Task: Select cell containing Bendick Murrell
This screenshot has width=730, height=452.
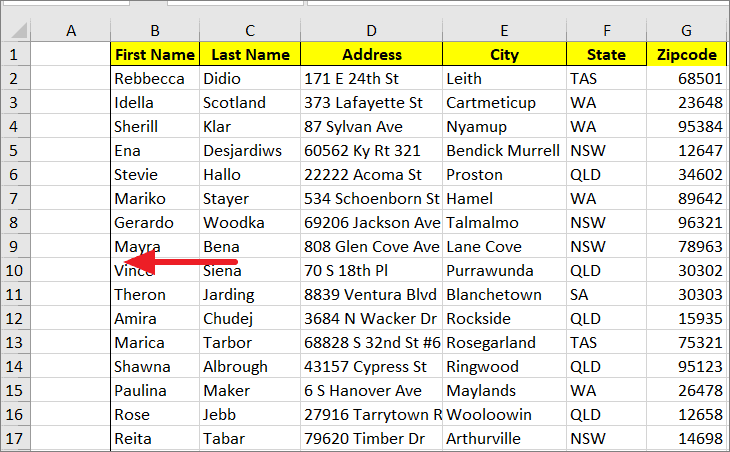Action: click(504, 150)
